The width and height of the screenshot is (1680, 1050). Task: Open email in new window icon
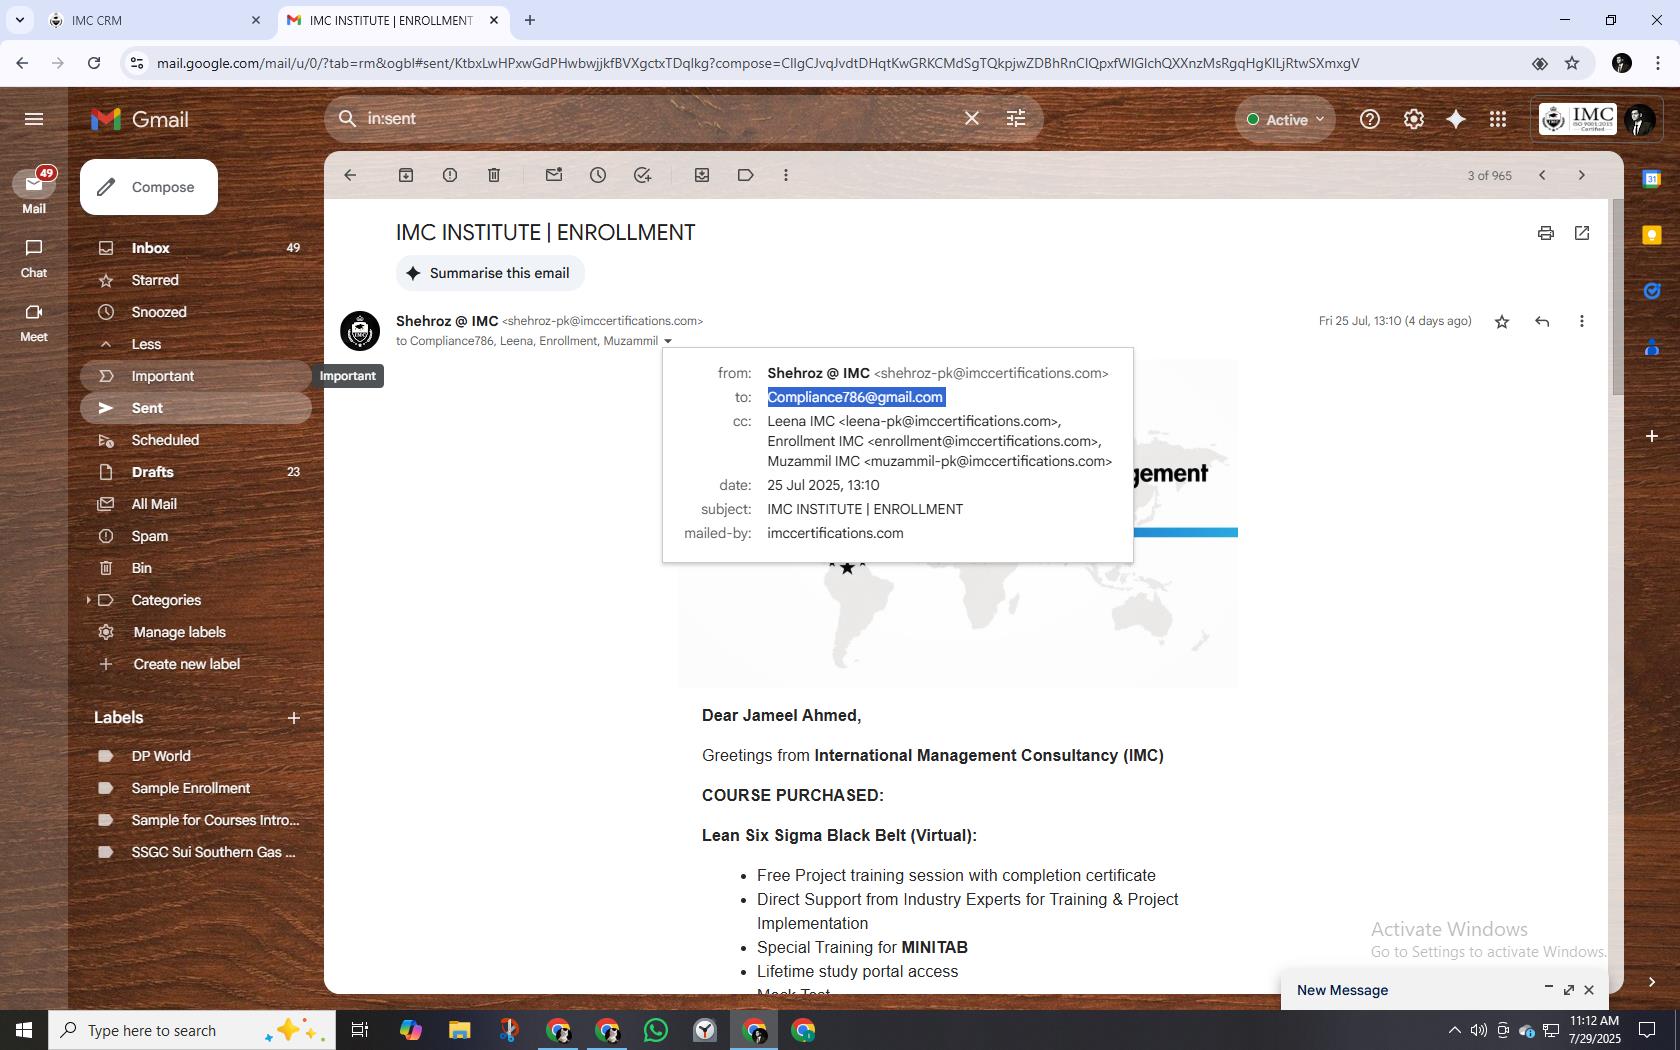(1582, 233)
